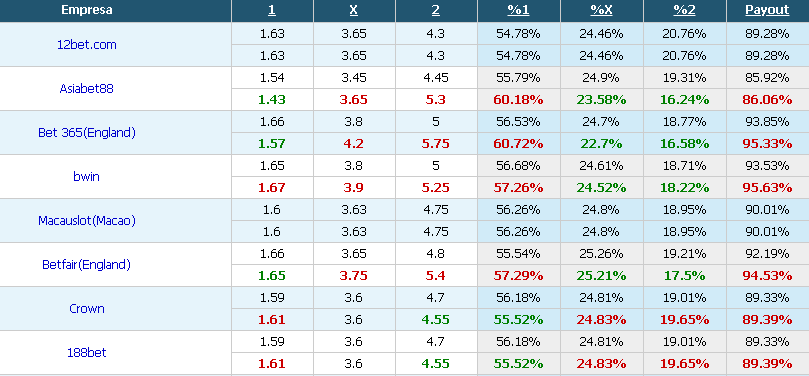Viewport: 809px width, 376px height.
Task: Open the 188bet bookmaker link
Action: click(87, 353)
